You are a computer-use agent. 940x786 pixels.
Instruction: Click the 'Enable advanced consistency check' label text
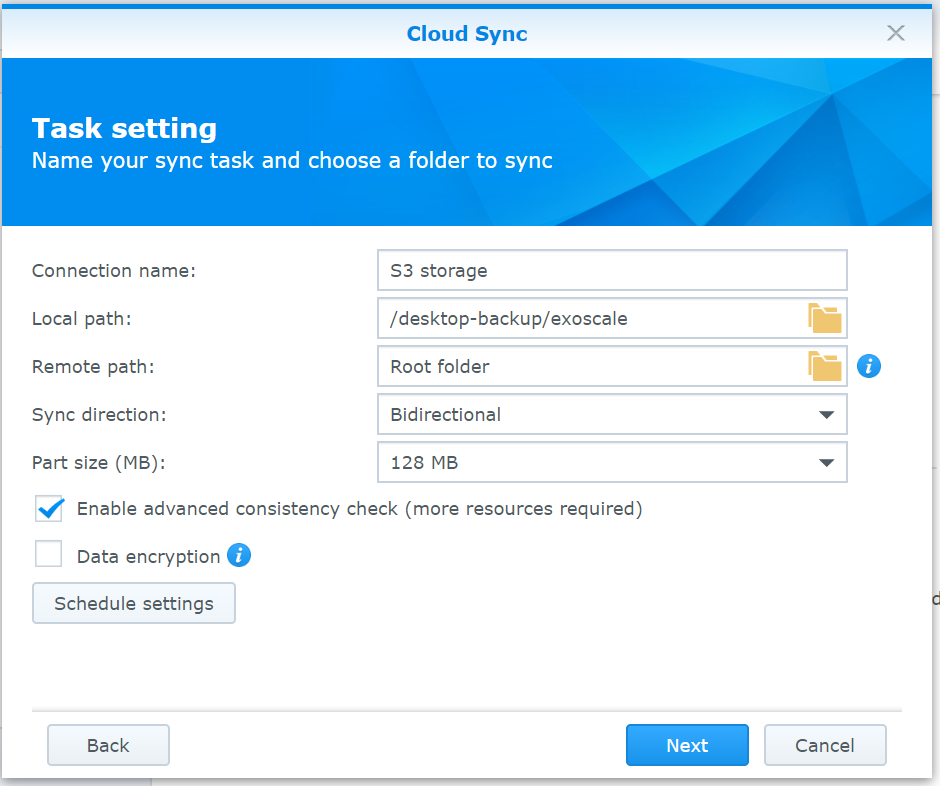tap(359, 509)
